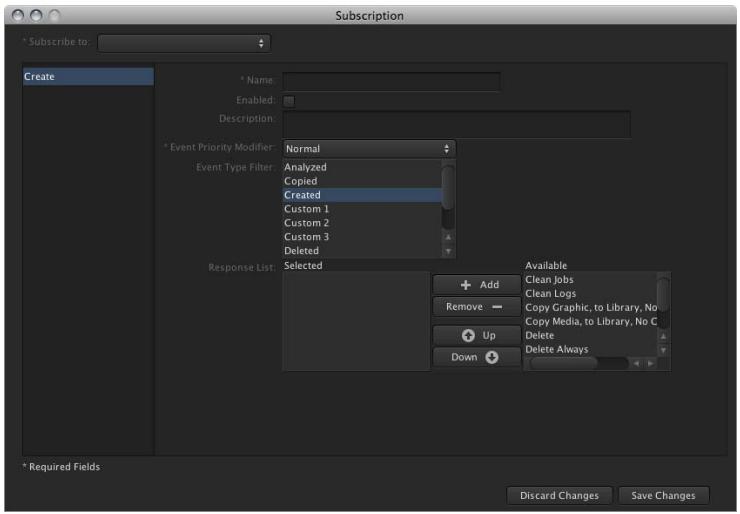Screen dimensions: 740x514
Task: Click the Save Changes button
Action: click(663, 496)
